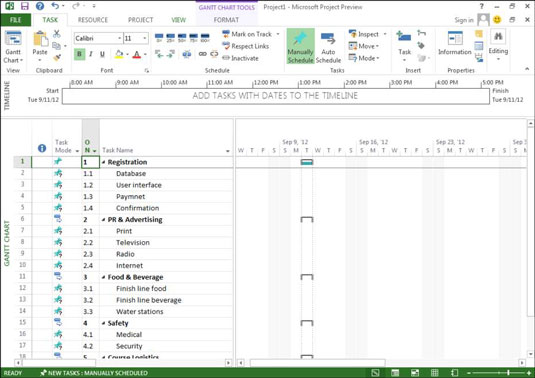Click the Gantt chart horizontal scrollbar

coord(317,363)
